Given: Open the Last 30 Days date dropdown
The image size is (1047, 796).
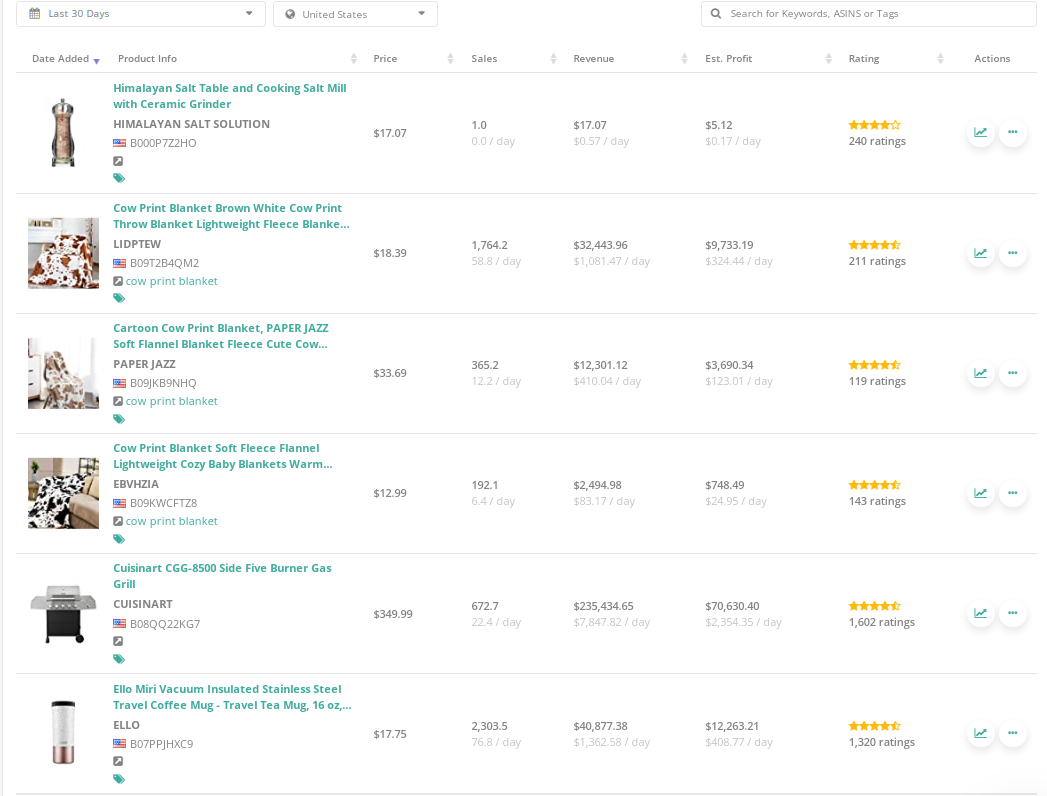Looking at the screenshot, I should pos(141,14).
